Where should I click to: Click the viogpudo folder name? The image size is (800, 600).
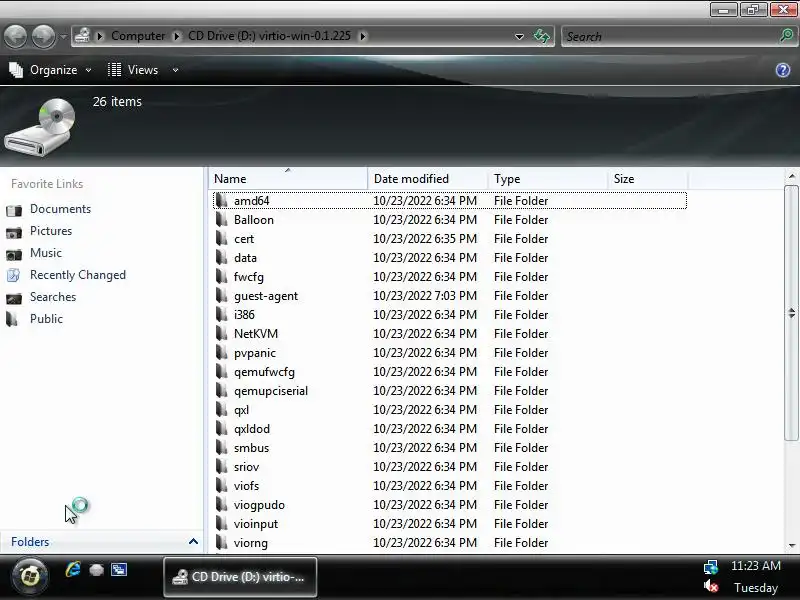coord(259,505)
